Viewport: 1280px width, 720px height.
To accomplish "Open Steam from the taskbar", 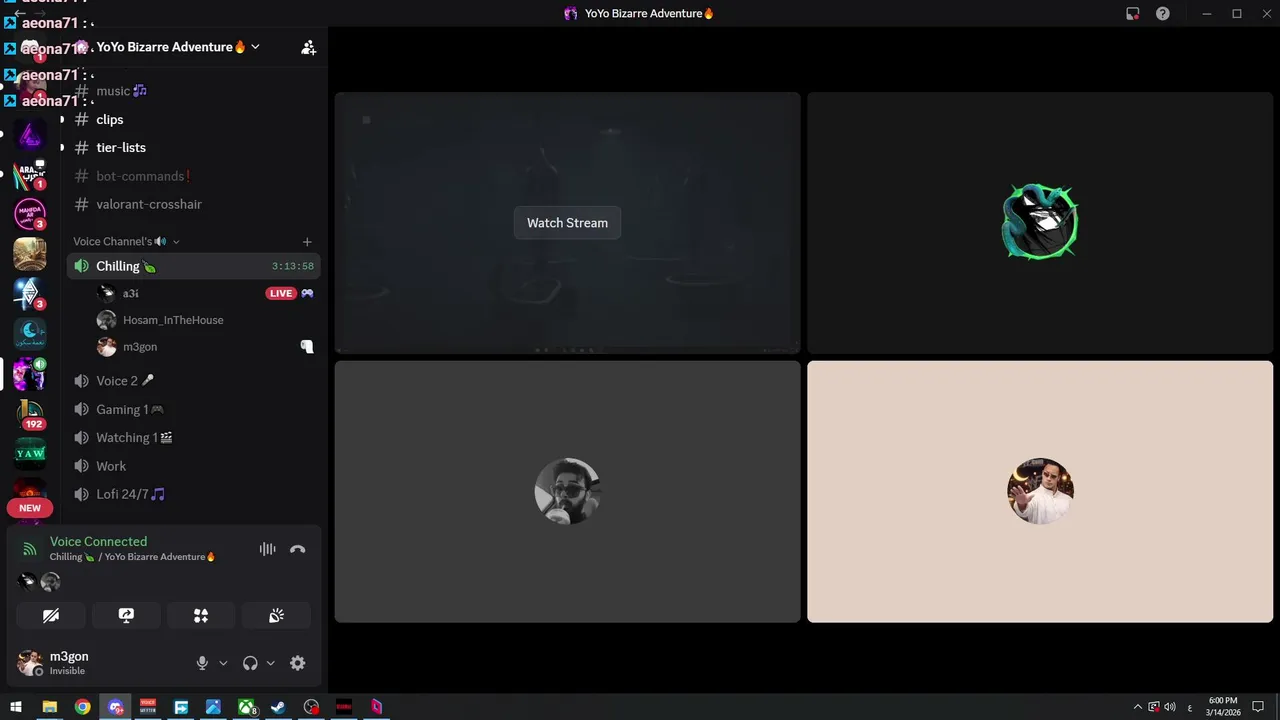I will click(x=279, y=707).
